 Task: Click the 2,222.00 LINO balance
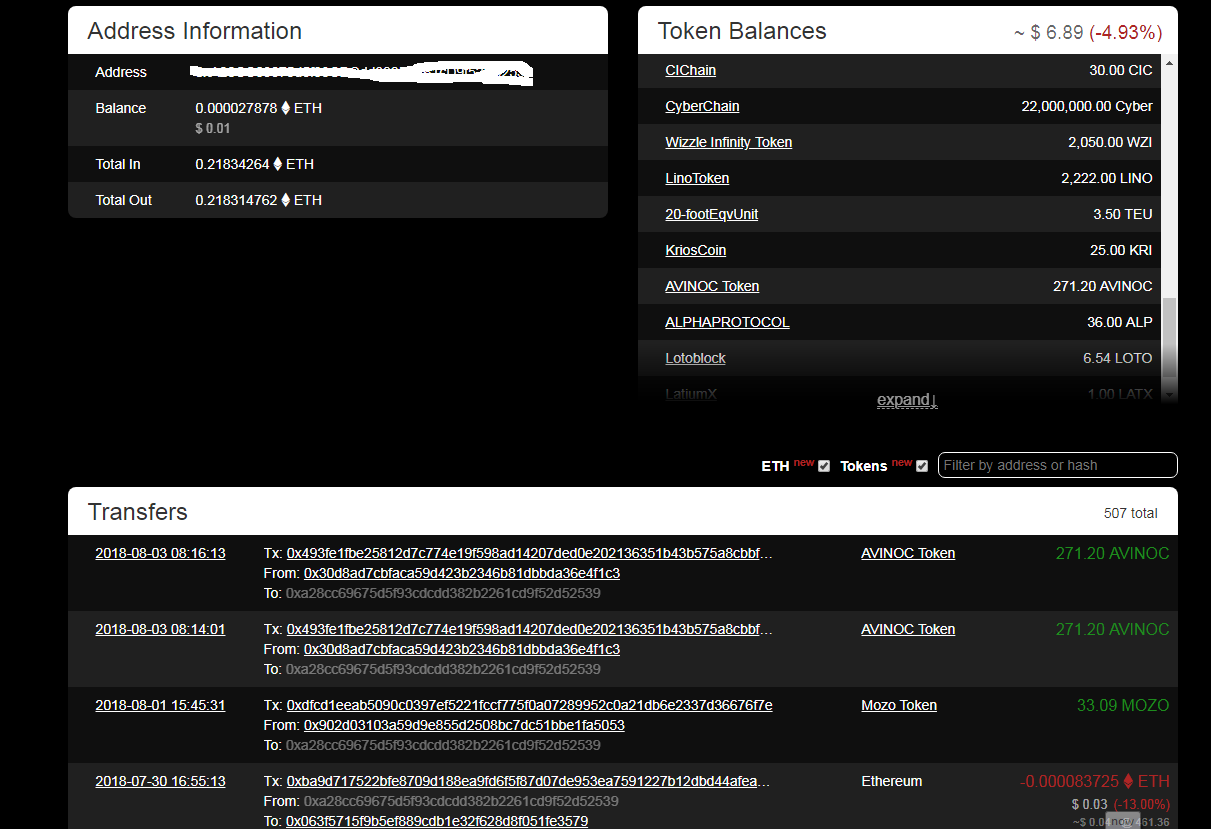point(1107,178)
